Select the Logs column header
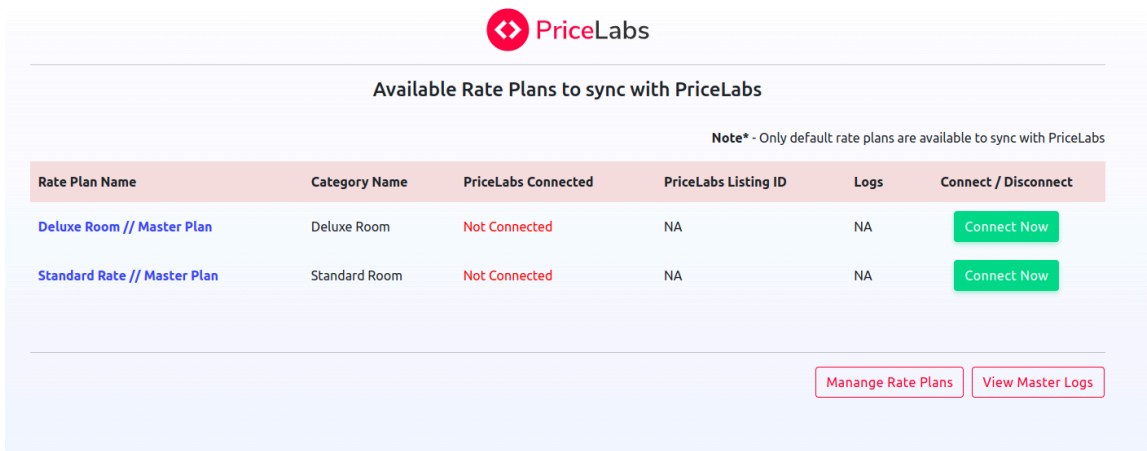This screenshot has height=451, width=1147. 868,182
